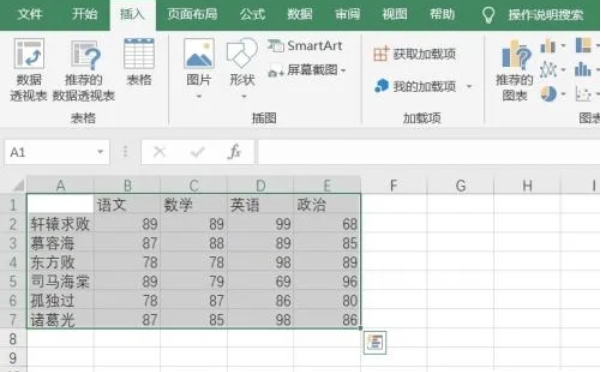Image resolution: width=601 pixels, height=372 pixels.
Task: Click the 语文 header cell
Action: pos(127,205)
